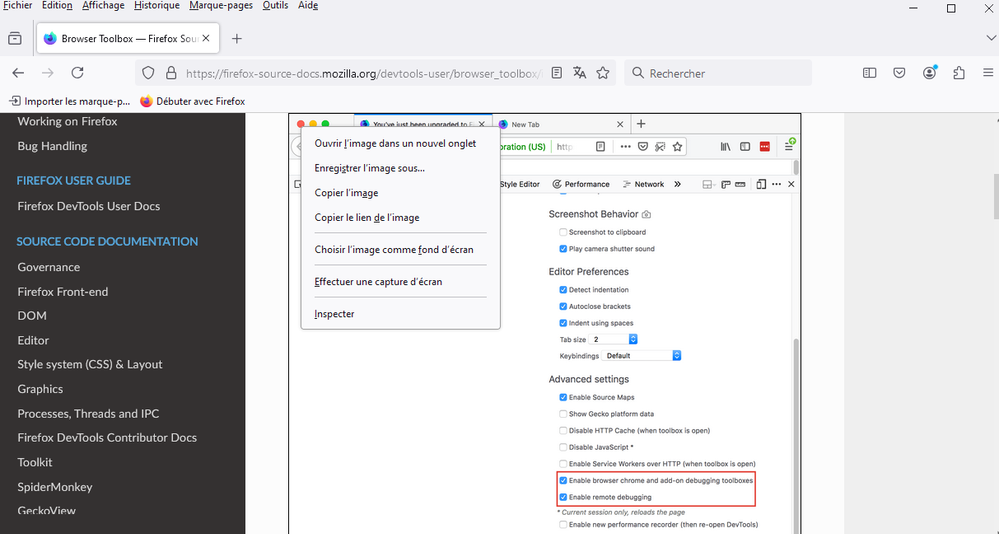Click Enable remote debugging checkbox in doc image
Viewport: 999px width, 534px height.
click(x=563, y=496)
